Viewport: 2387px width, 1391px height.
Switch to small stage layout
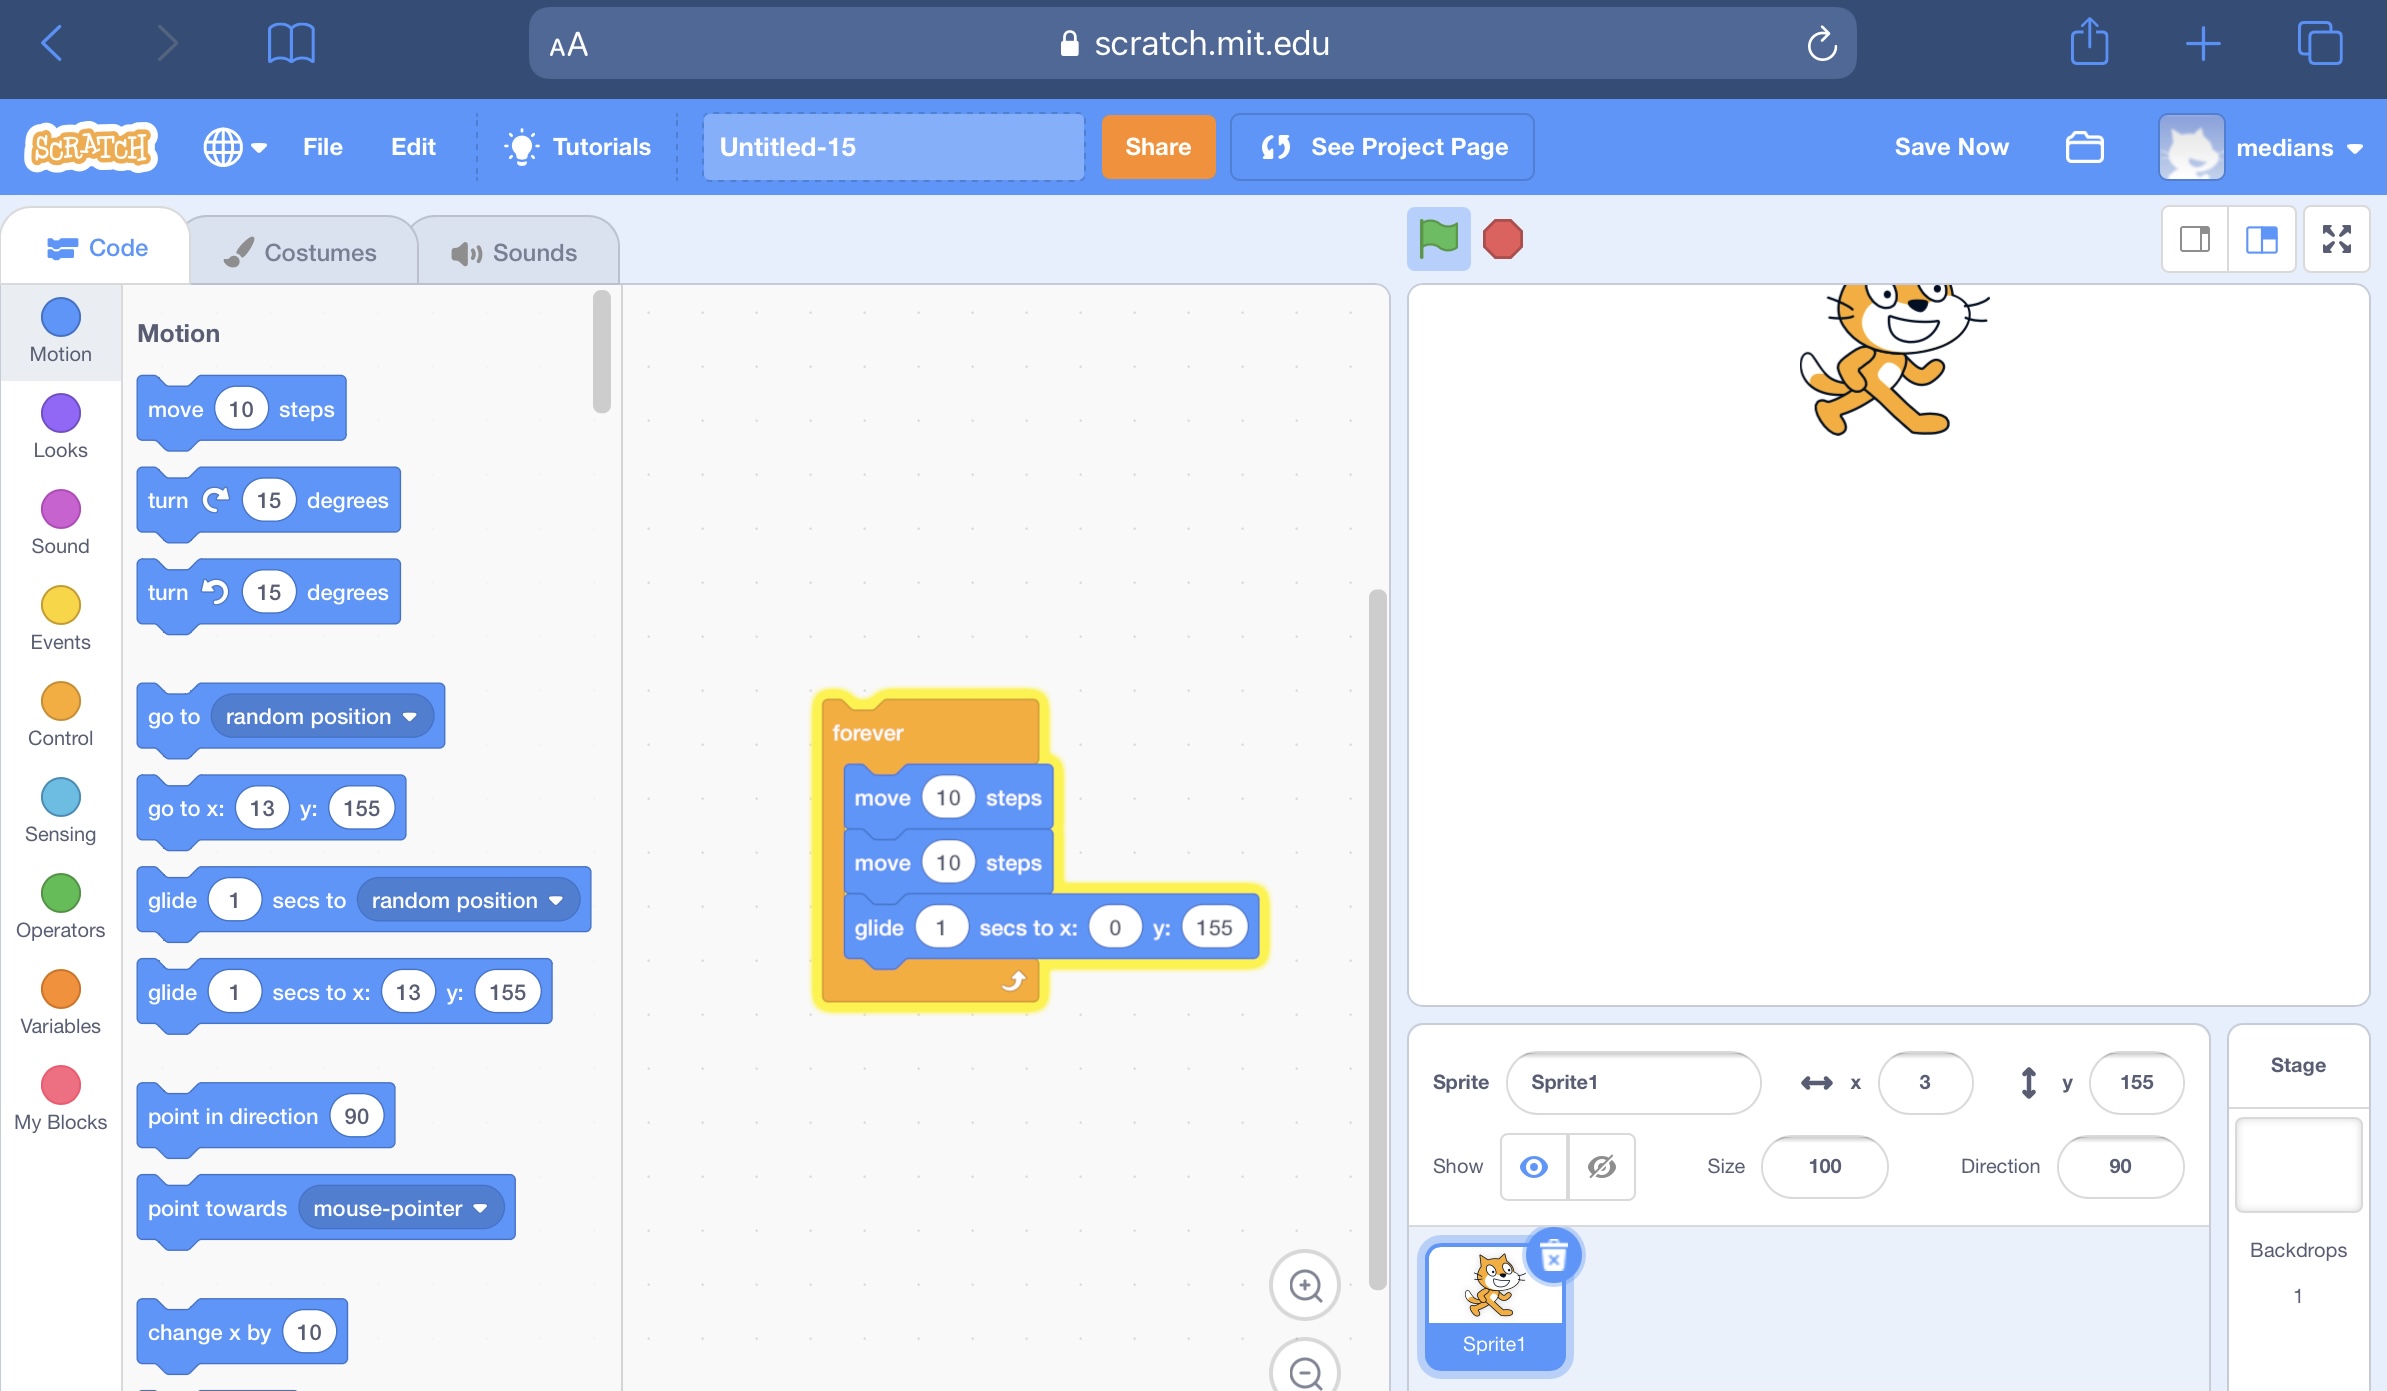pos(2195,239)
